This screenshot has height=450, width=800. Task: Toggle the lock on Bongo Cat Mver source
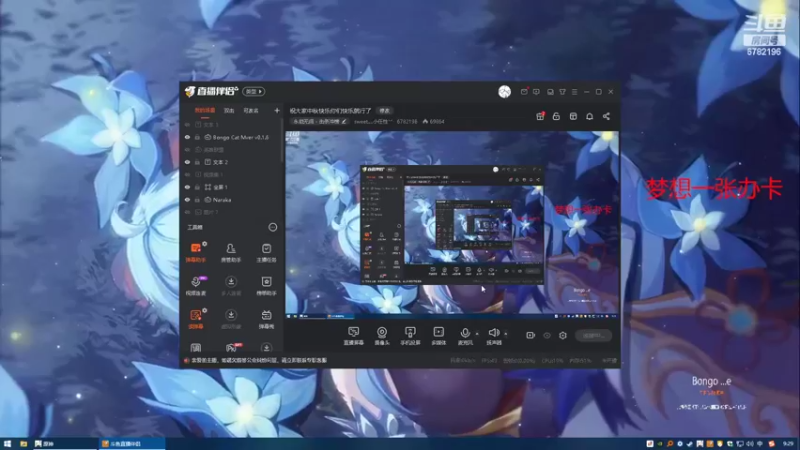[197, 137]
